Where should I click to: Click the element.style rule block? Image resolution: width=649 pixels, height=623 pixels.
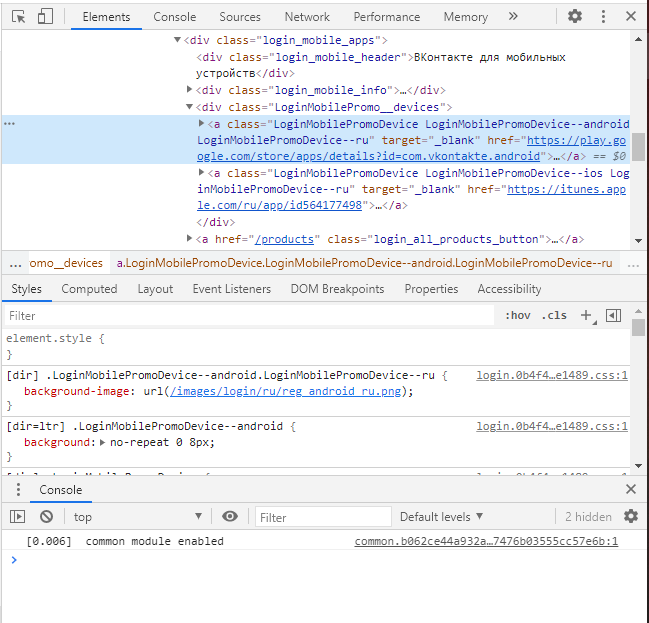point(317,346)
